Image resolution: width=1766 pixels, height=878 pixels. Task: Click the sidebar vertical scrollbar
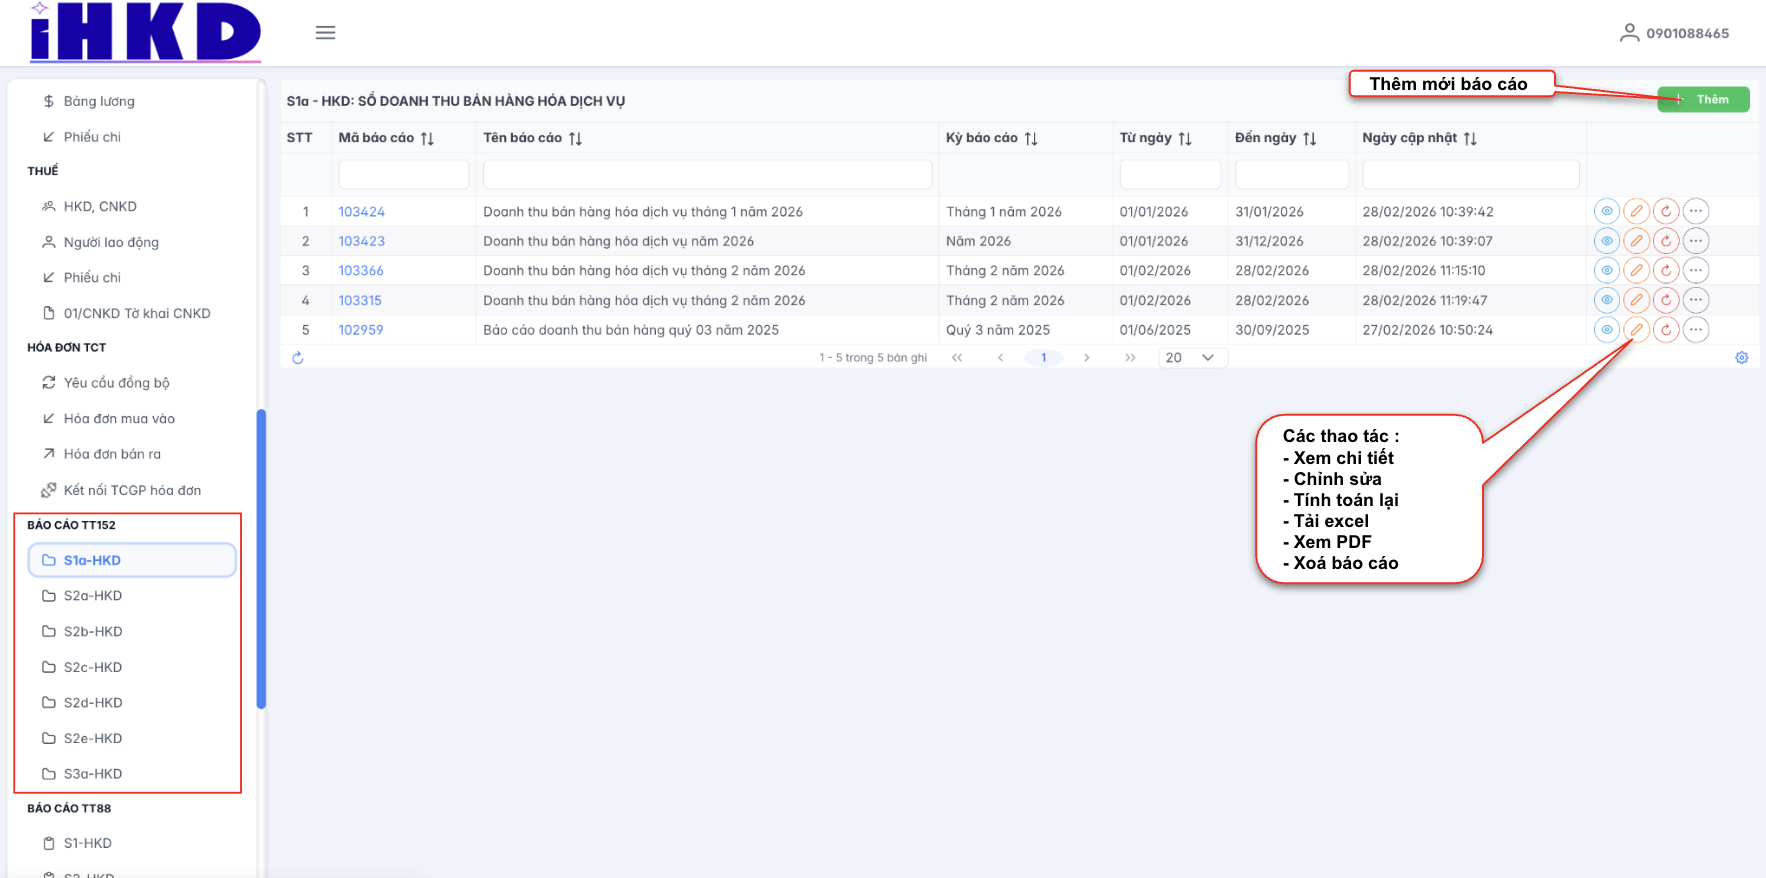pyautogui.click(x=261, y=558)
